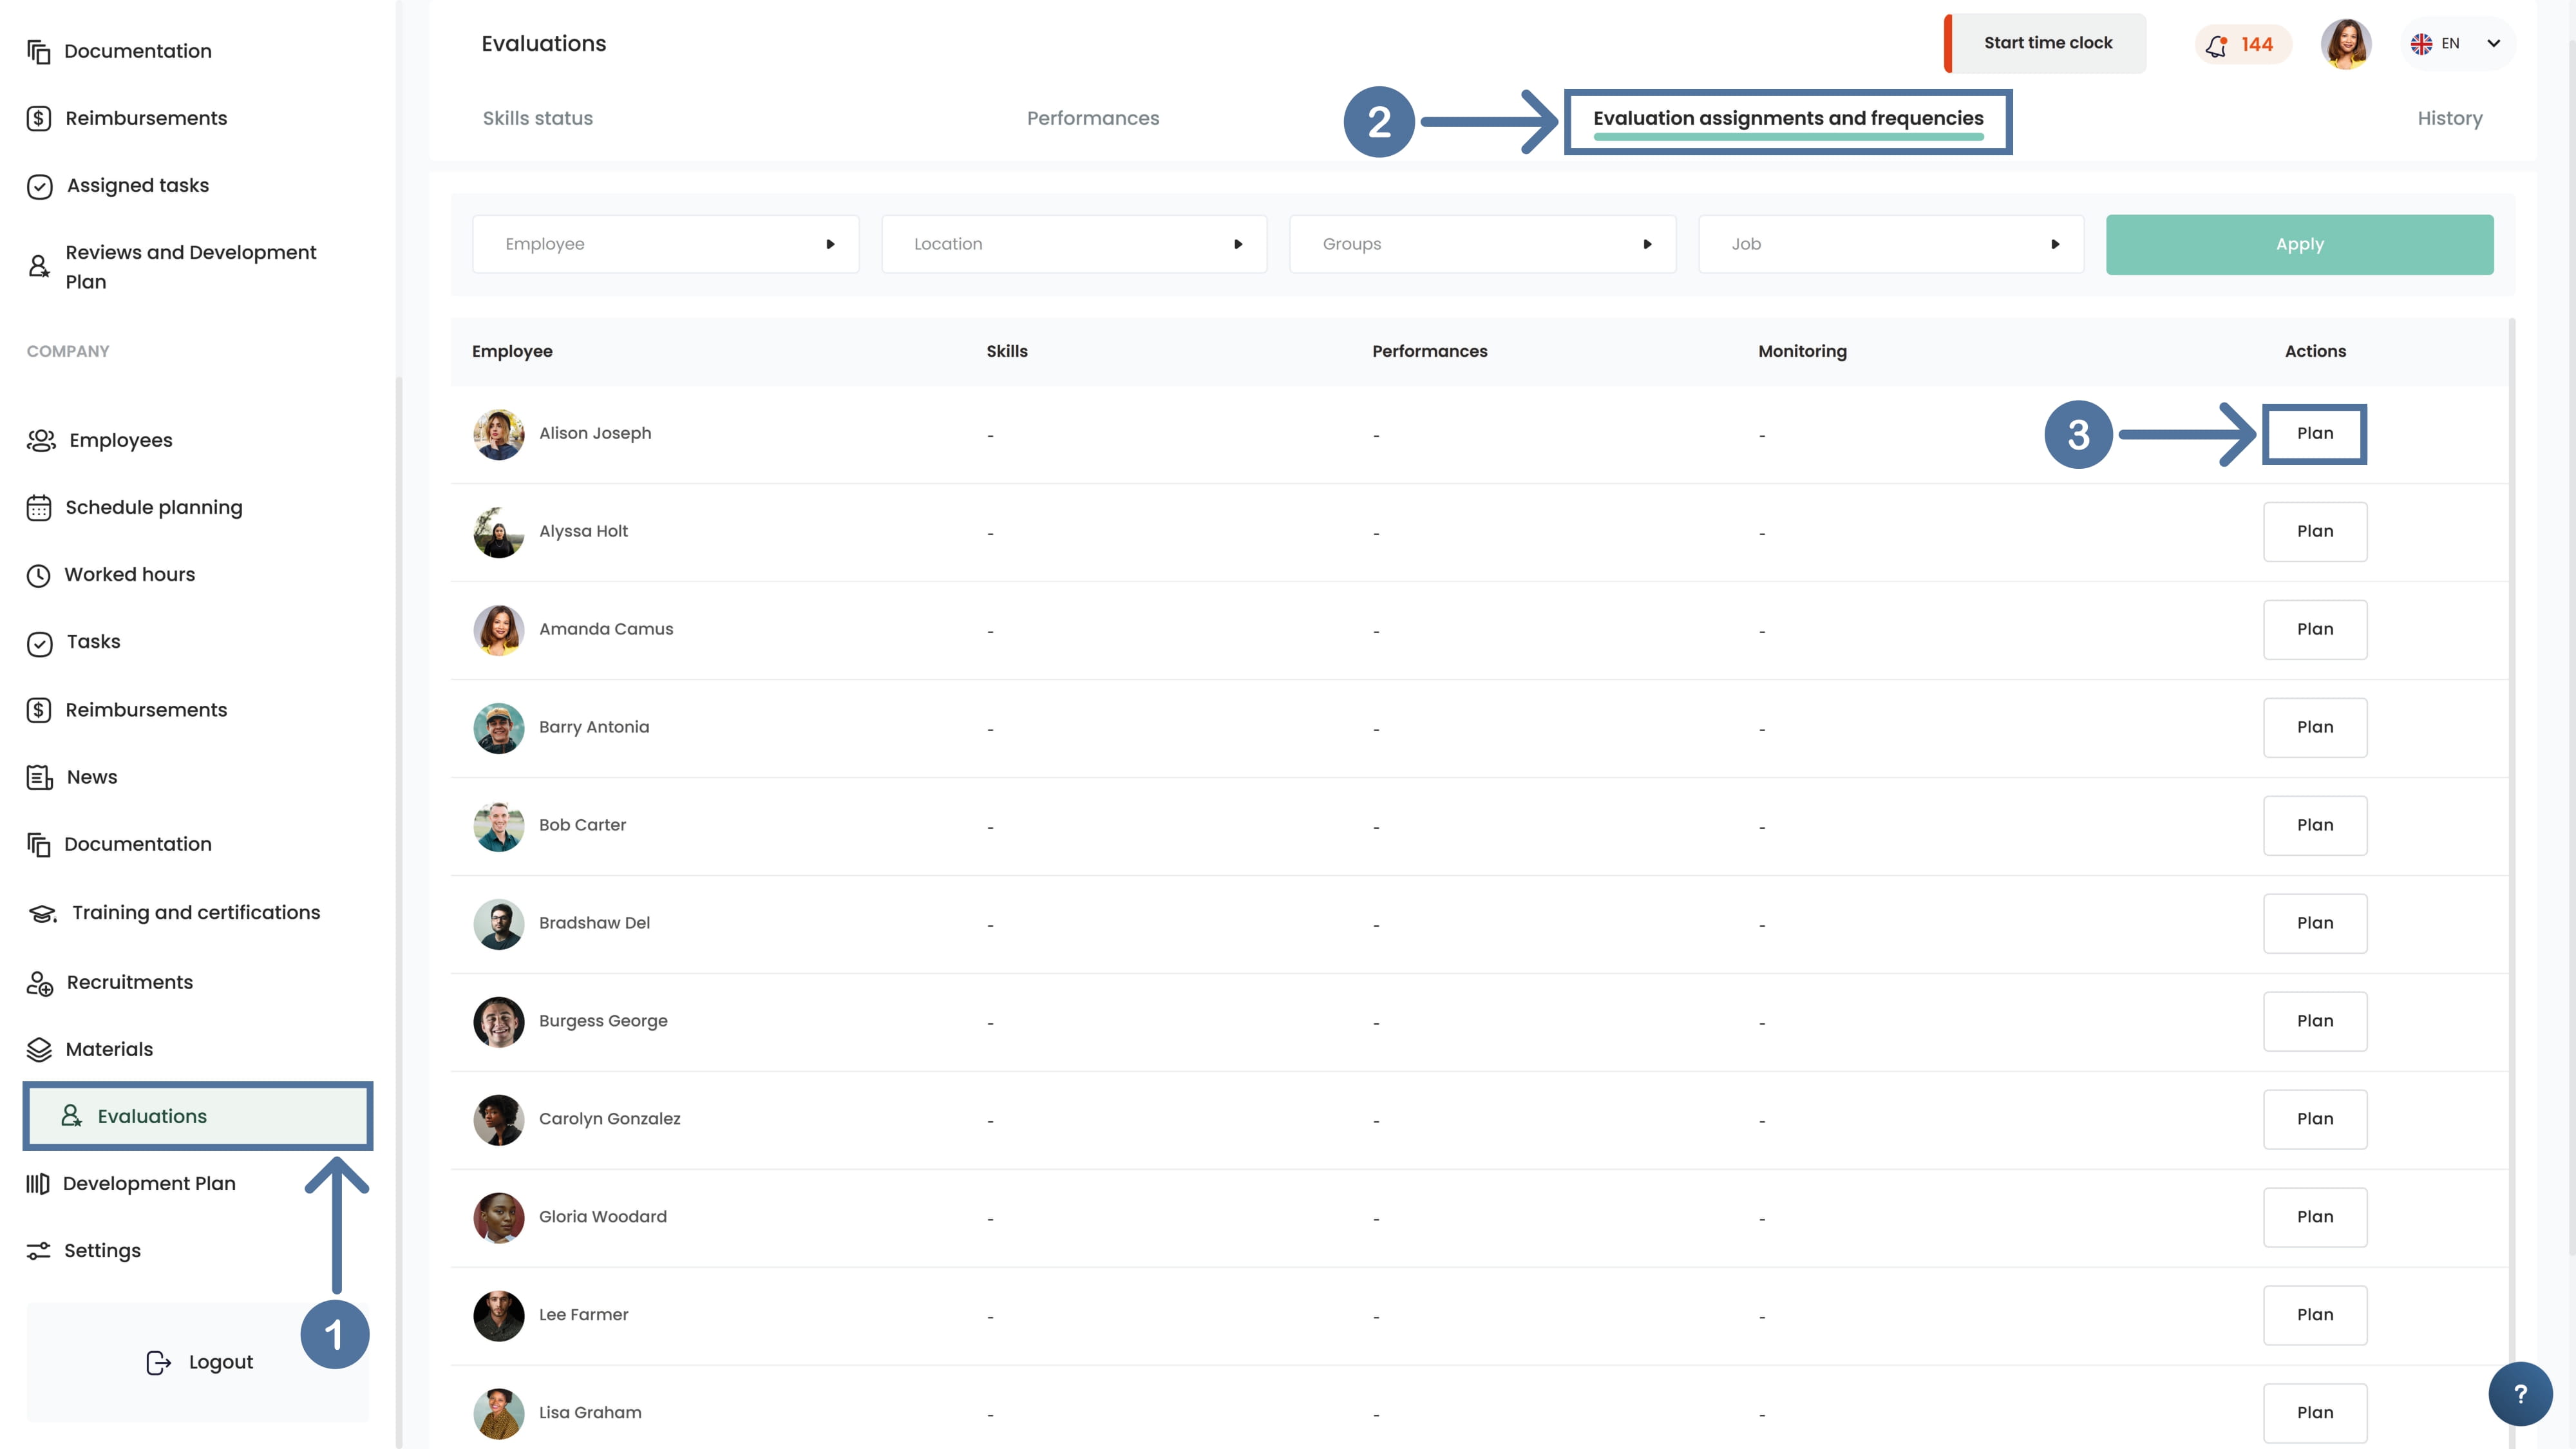
Task: Click Gloria Woodard's avatar
Action: click(x=498, y=1217)
